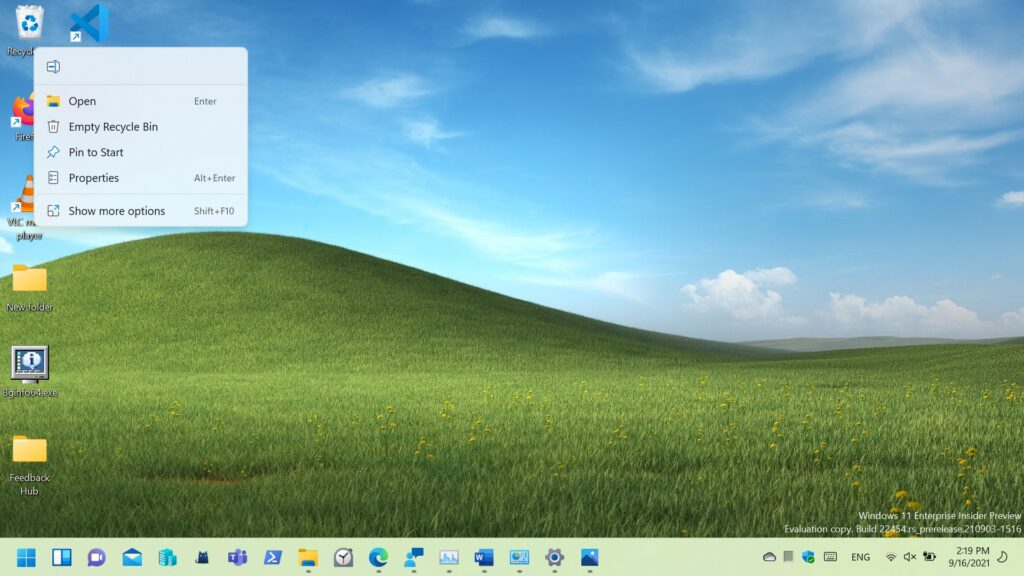
Task: Open the ENG language switcher
Action: [860, 557]
